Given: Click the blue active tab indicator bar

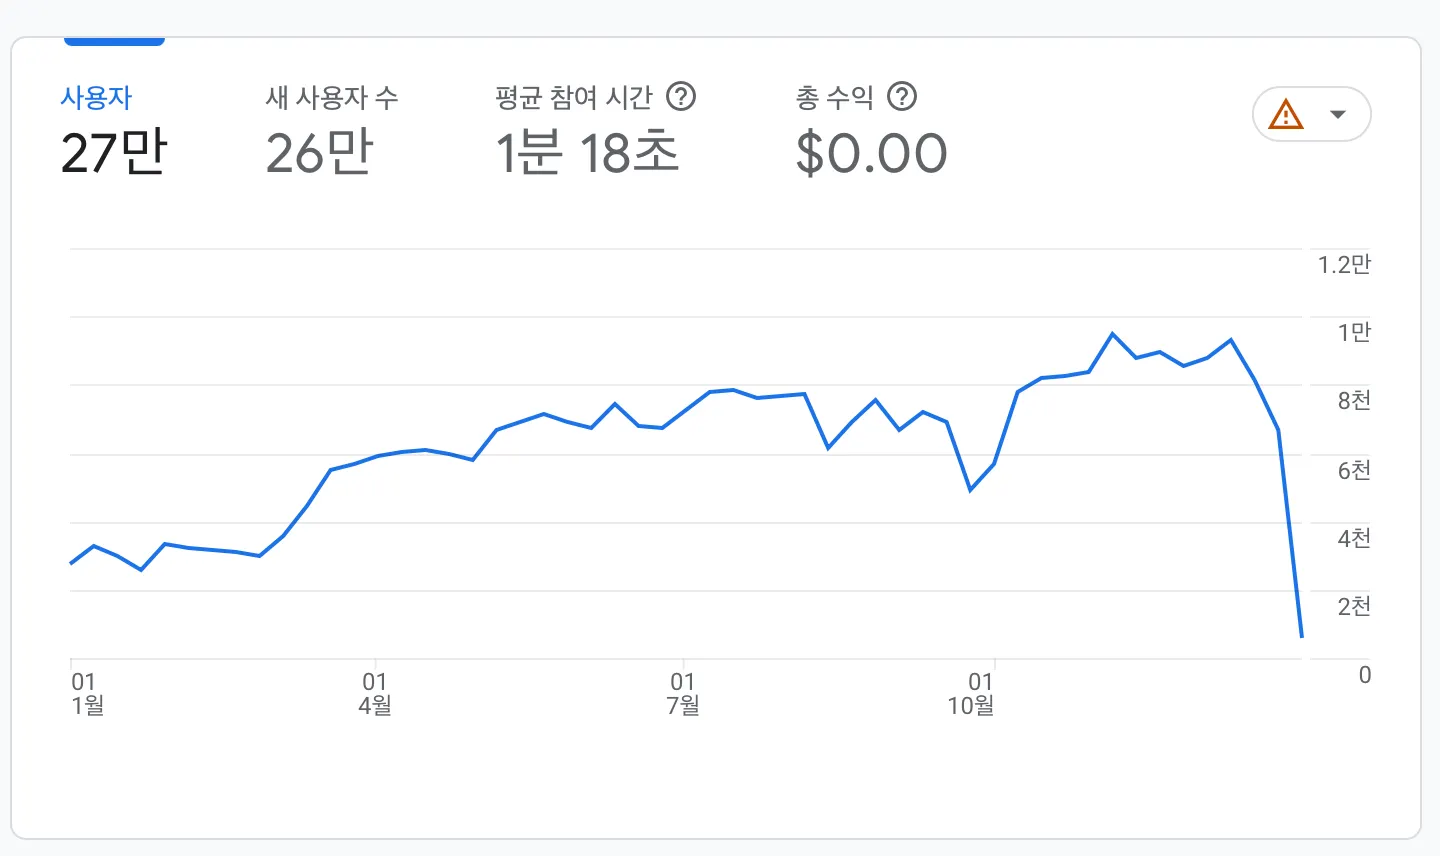Looking at the screenshot, I should [x=114, y=41].
